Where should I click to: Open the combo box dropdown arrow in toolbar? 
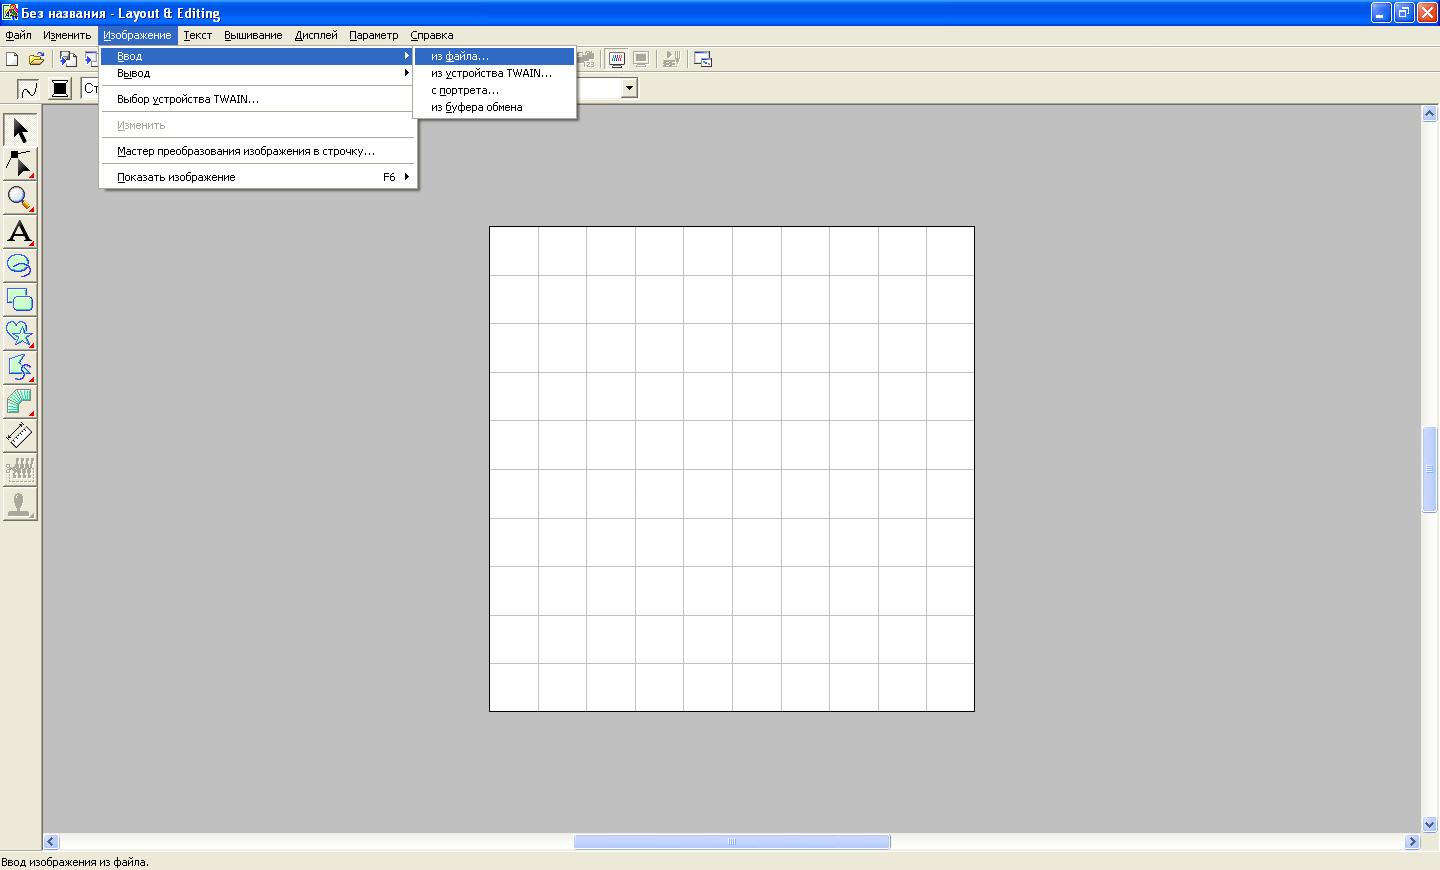[x=629, y=88]
